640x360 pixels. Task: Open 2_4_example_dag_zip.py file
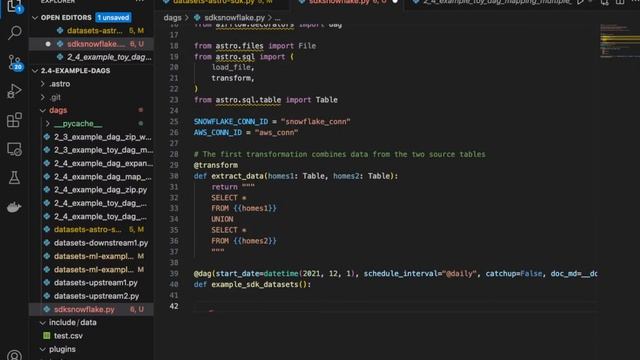click(x=100, y=190)
